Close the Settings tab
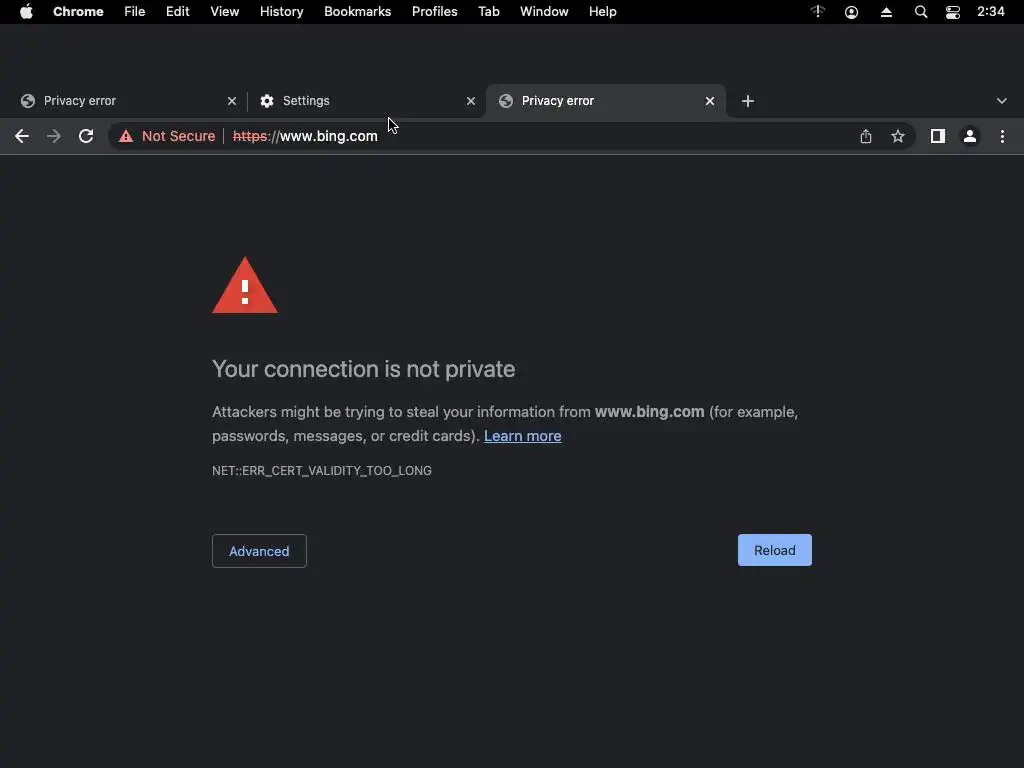 pyautogui.click(x=471, y=101)
